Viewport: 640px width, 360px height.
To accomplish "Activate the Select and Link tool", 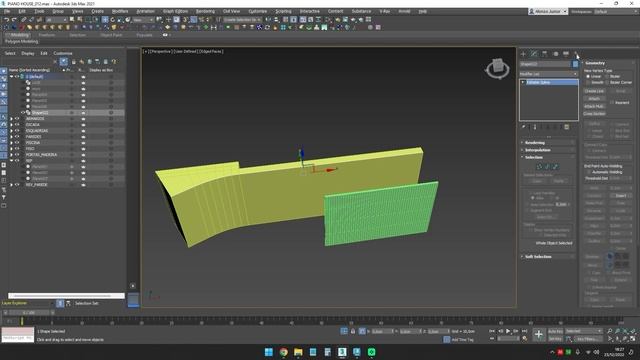I will (24, 20).
